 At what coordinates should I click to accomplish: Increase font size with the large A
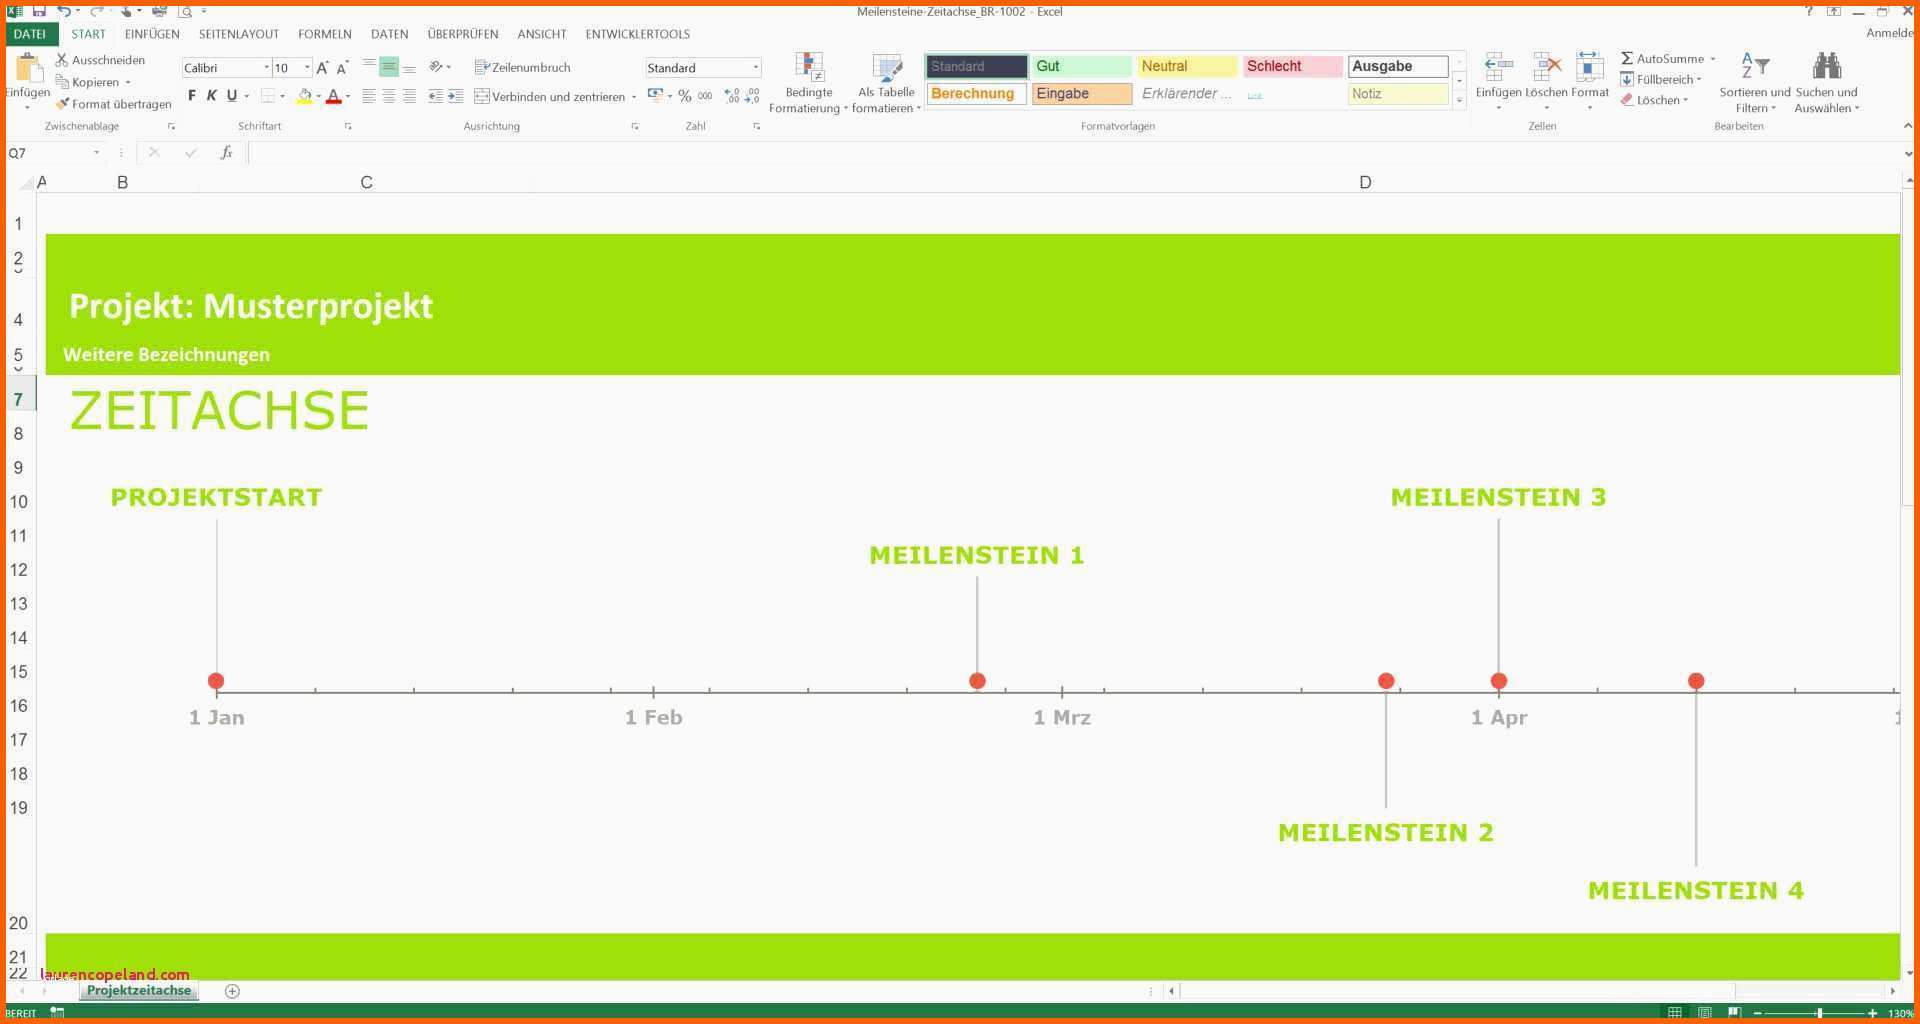click(322, 67)
